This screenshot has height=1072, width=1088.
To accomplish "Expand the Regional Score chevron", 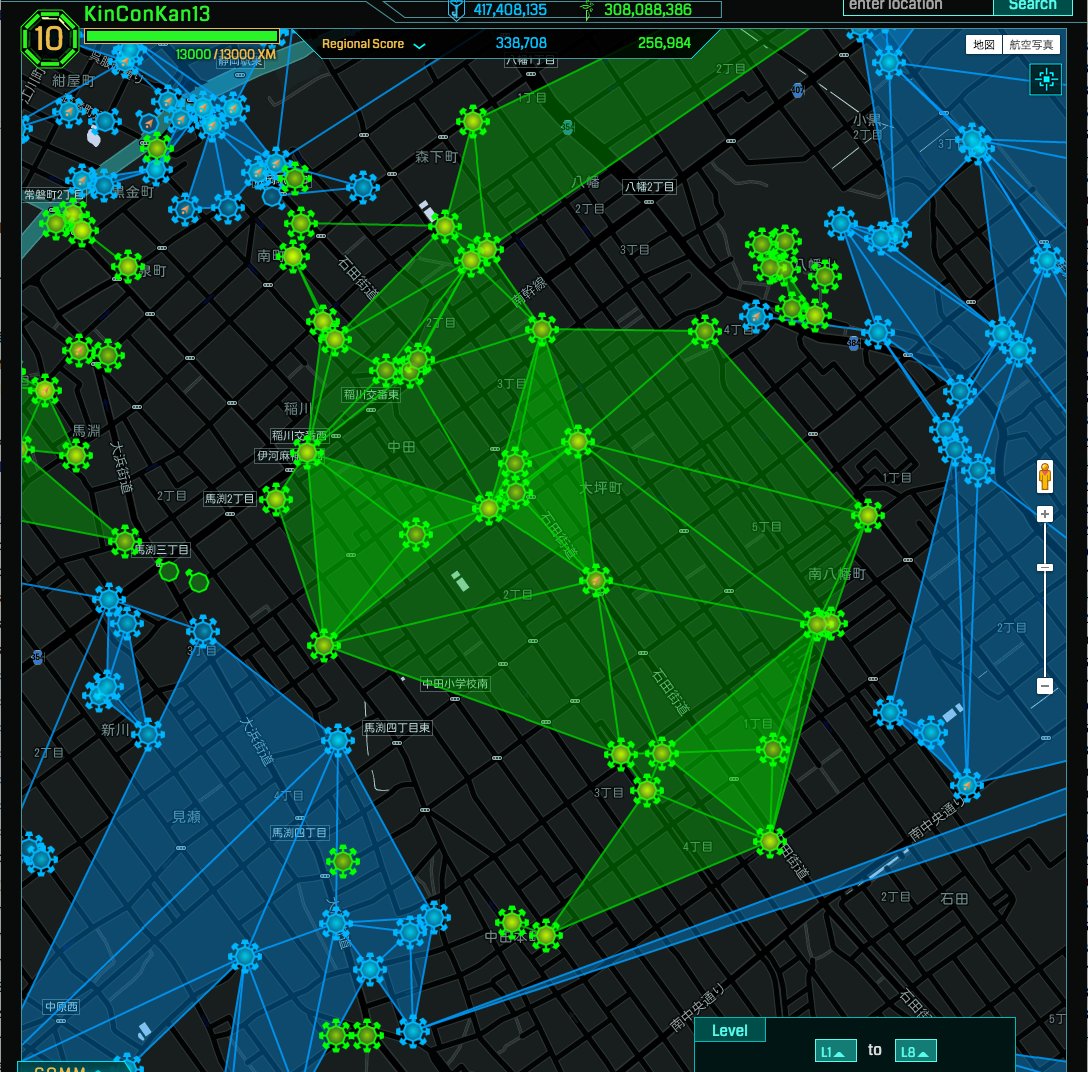I will (x=419, y=46).
